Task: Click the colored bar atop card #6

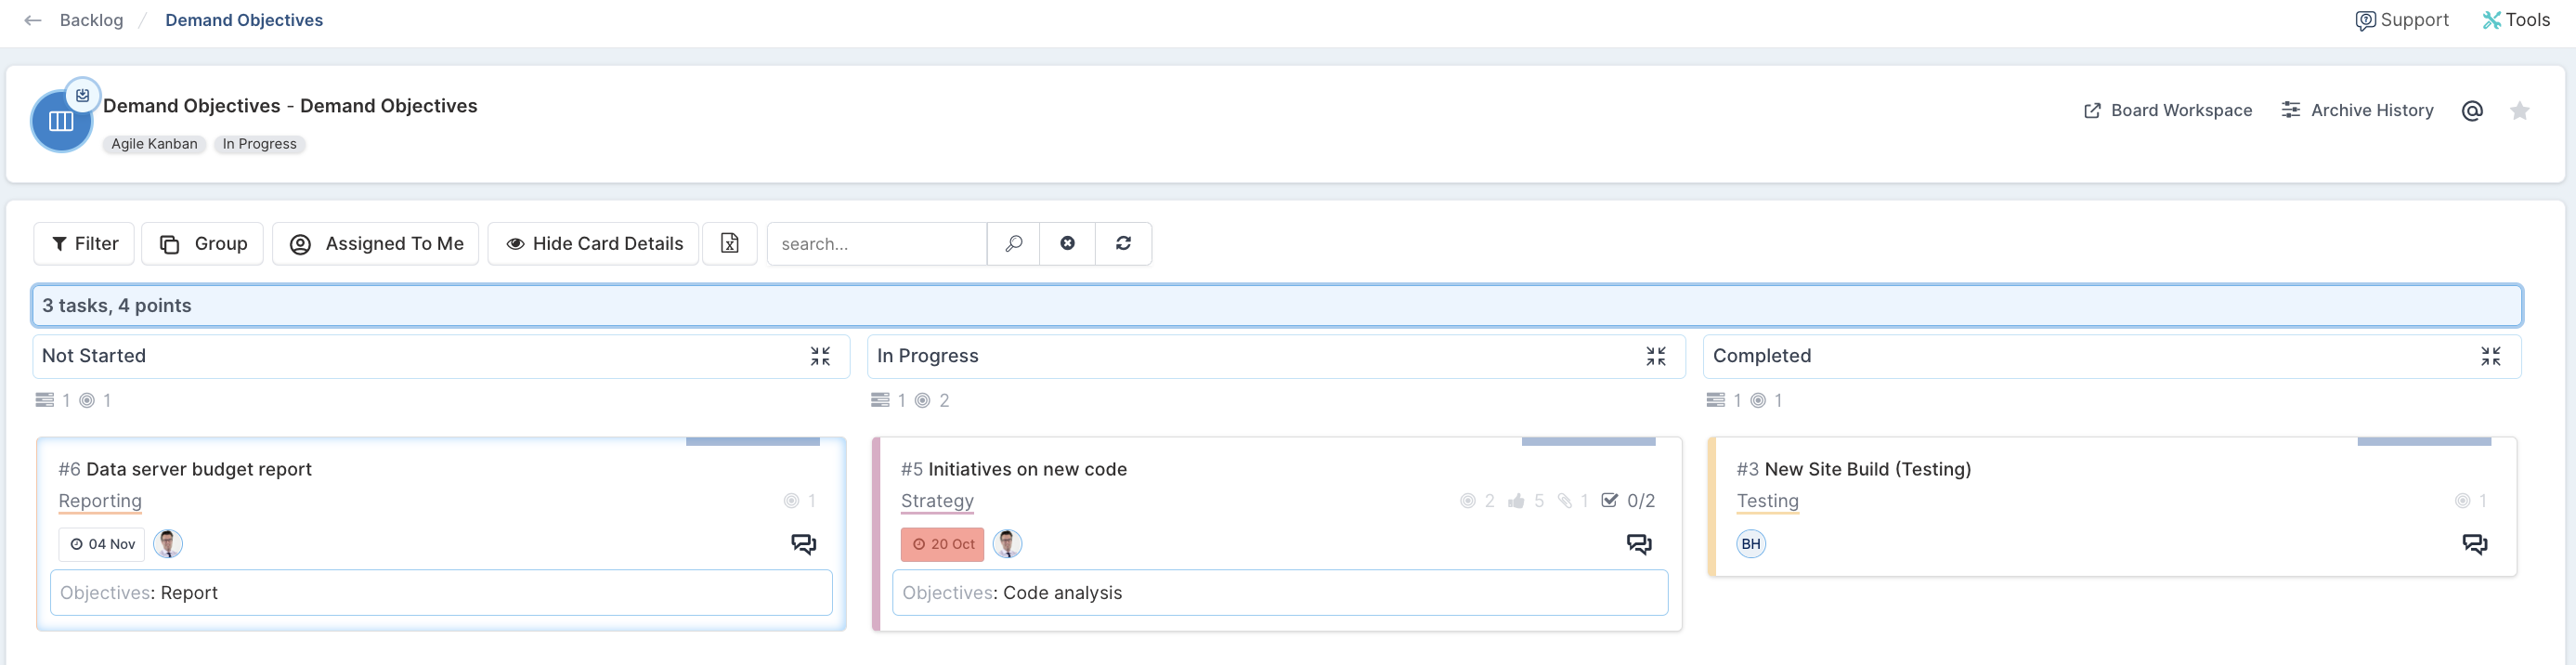Action: tap(753, 441)
